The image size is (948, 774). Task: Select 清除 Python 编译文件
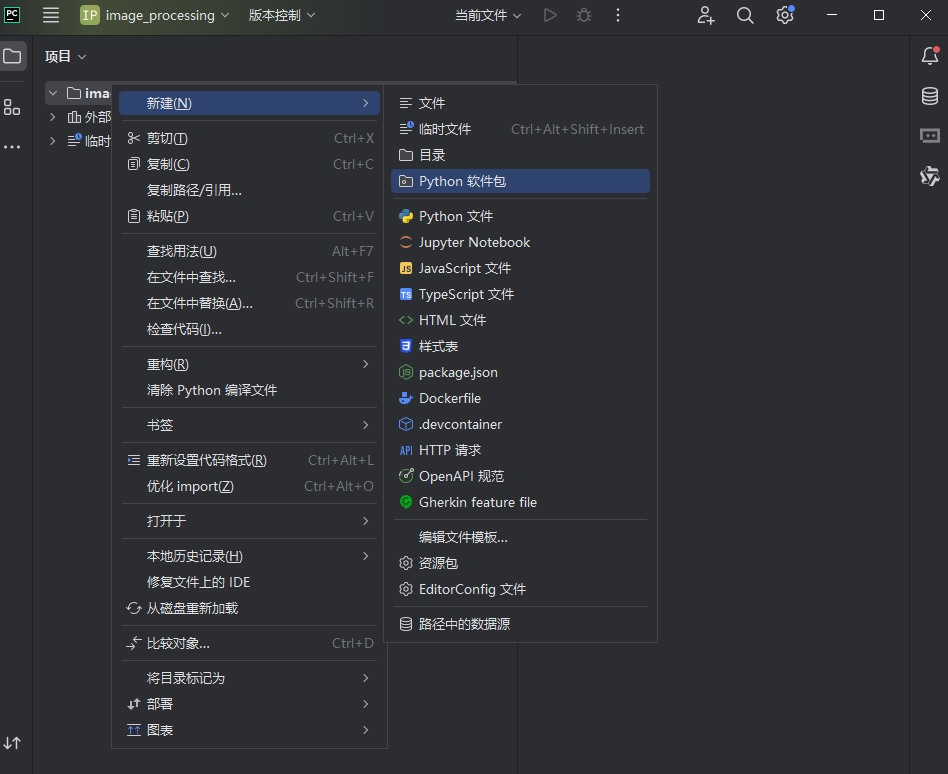click(249, 391)
